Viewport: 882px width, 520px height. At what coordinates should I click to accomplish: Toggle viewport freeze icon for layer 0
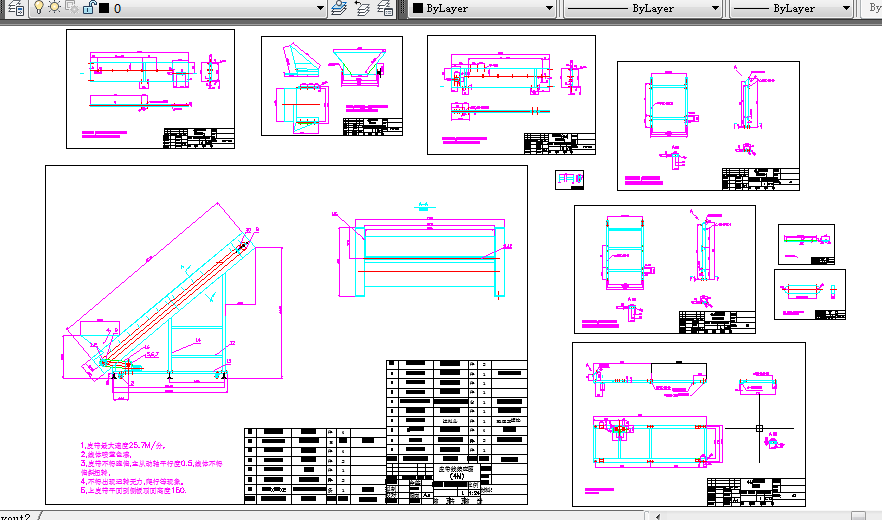[71, 7]
